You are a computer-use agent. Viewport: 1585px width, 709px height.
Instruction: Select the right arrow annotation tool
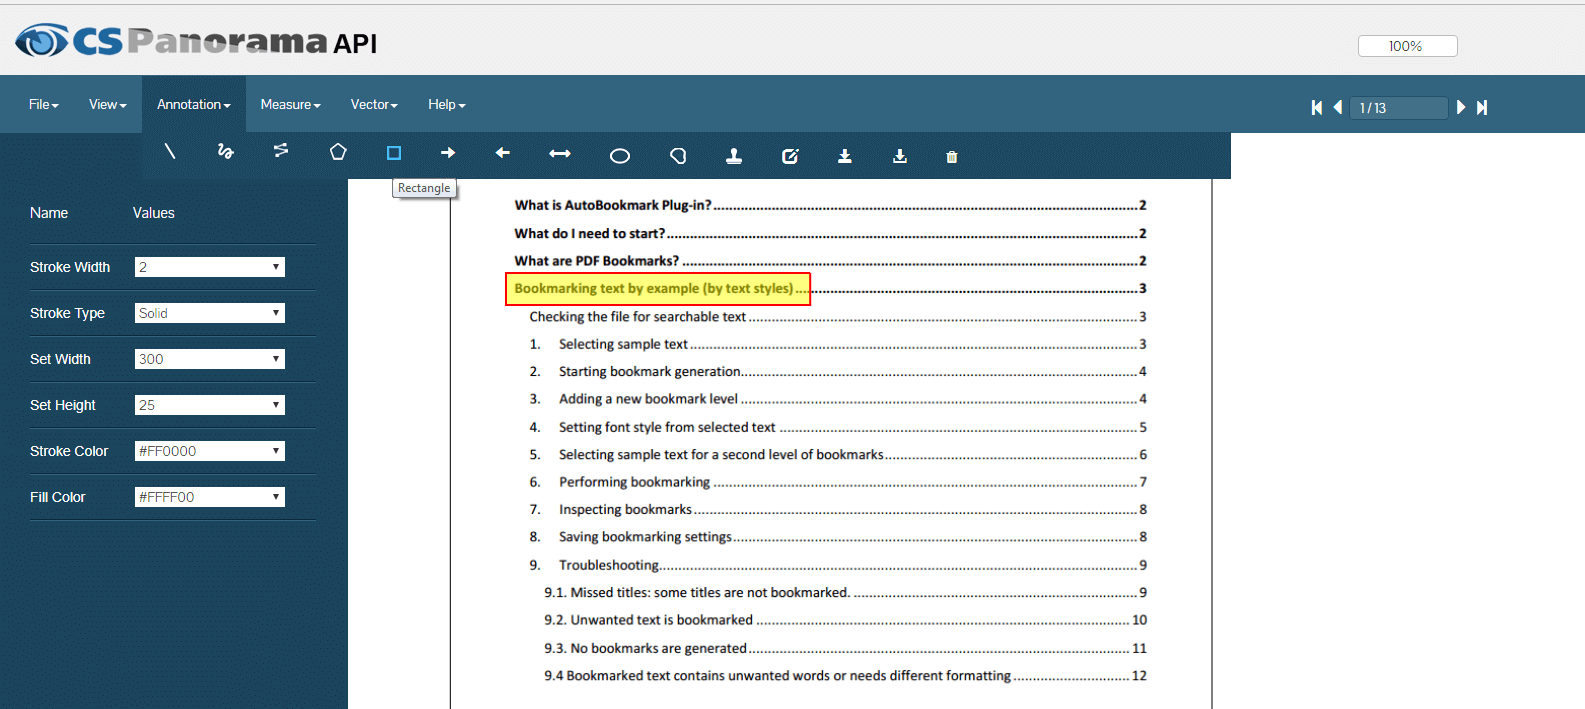point(448,153)
